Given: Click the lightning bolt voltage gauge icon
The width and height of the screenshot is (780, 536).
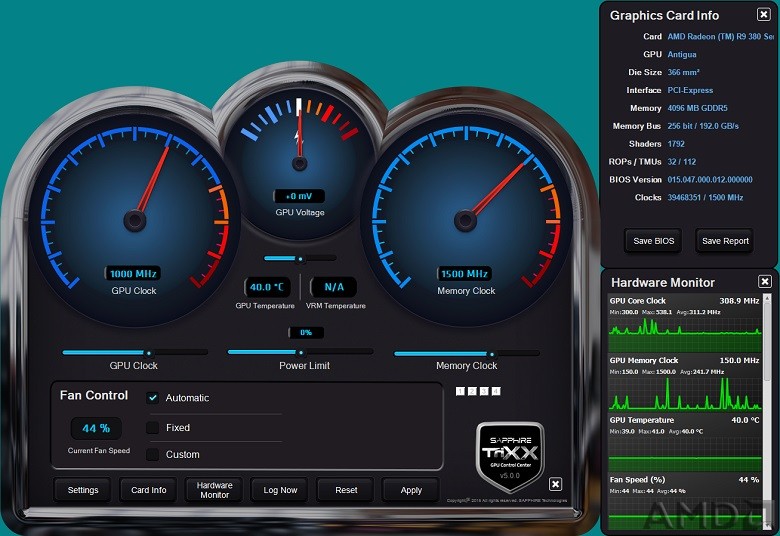Looking at the screenshot, I should point(298,138).
